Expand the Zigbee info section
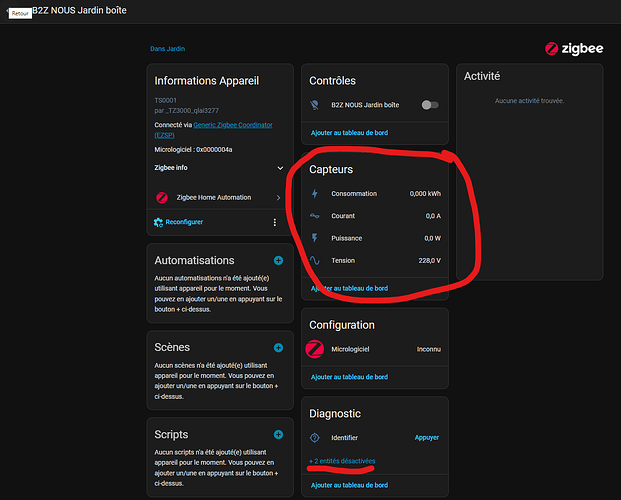This screenshot has height=500, width=621. click(280, 168)
